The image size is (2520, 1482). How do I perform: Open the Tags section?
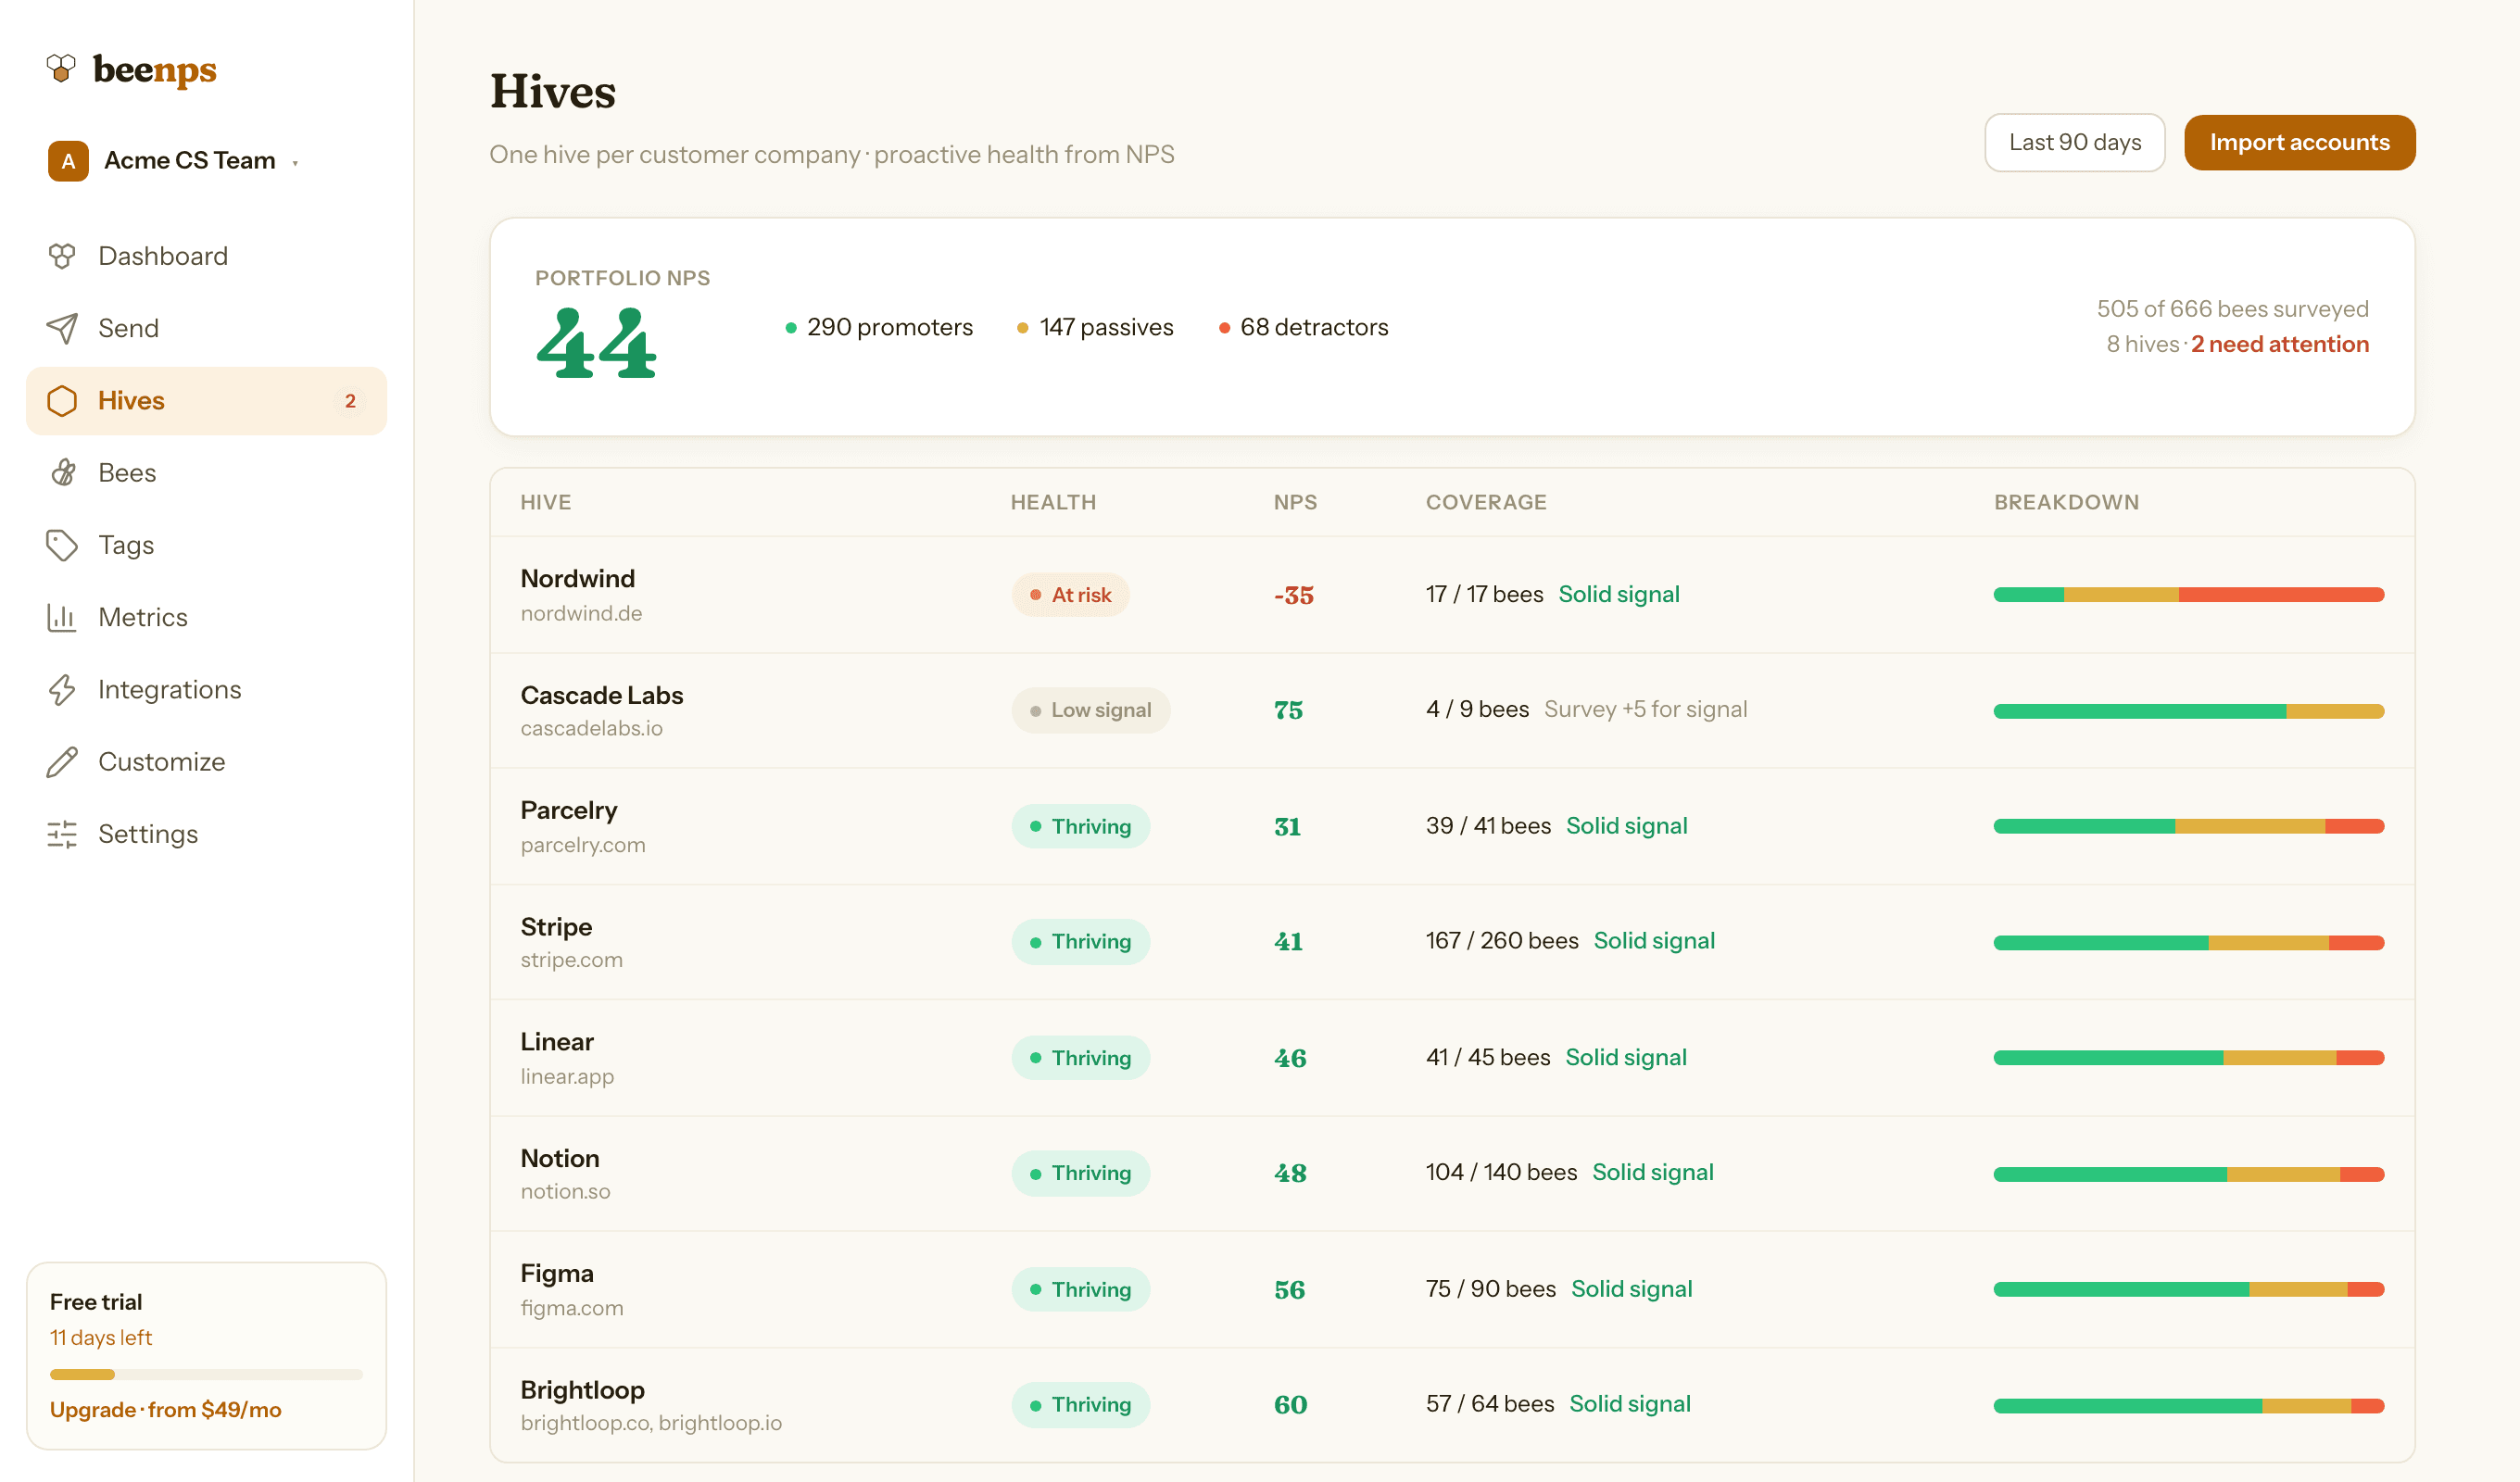[x=206, y=545]
